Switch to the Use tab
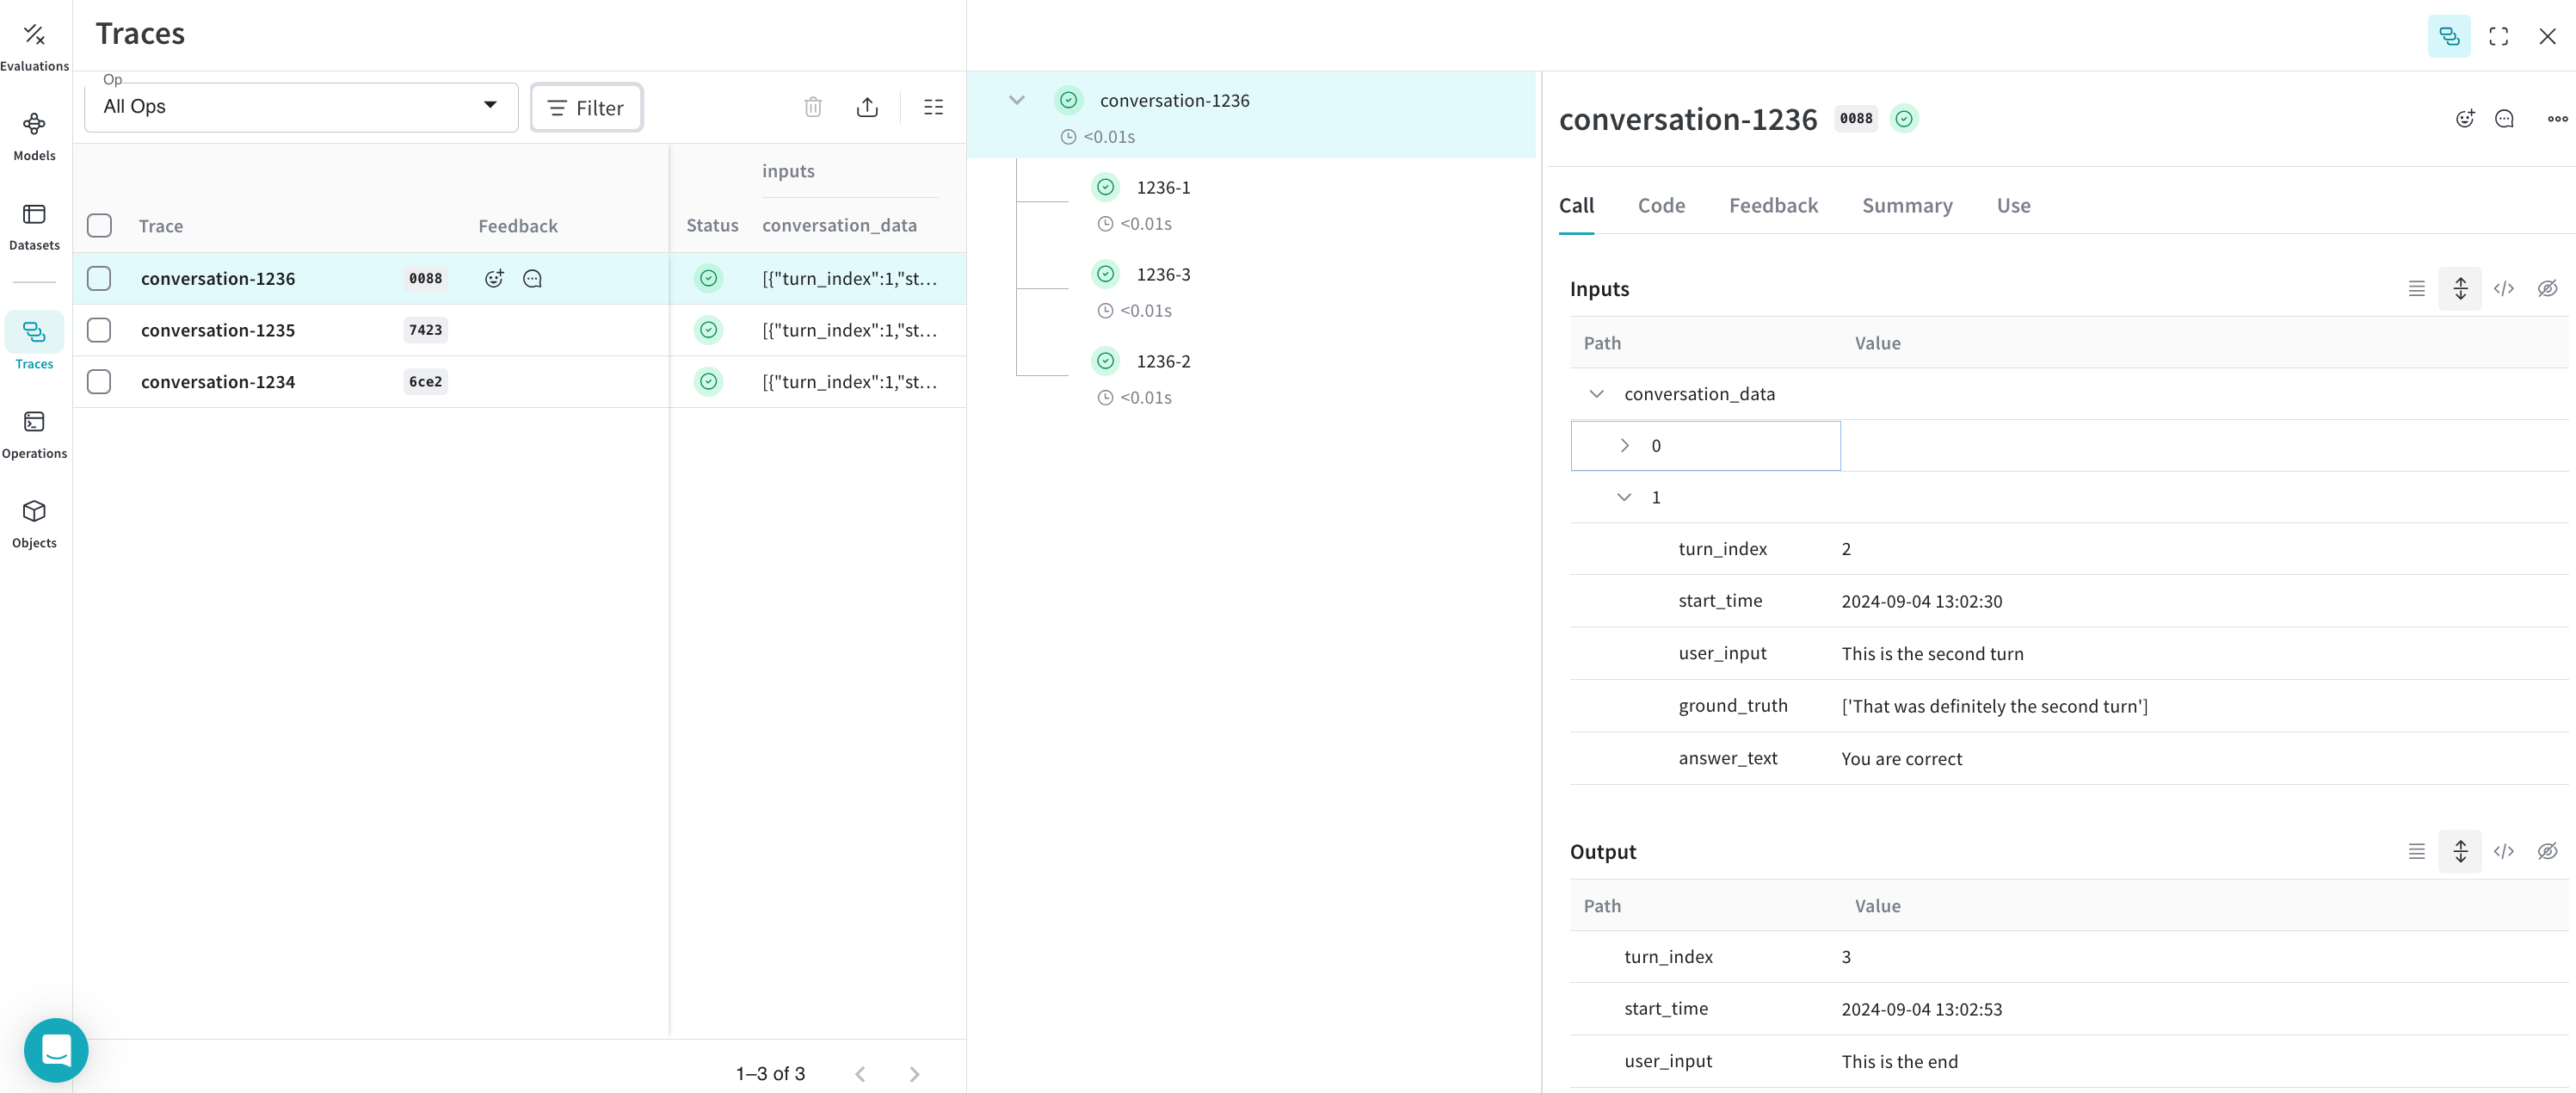 click(2013, 206)
